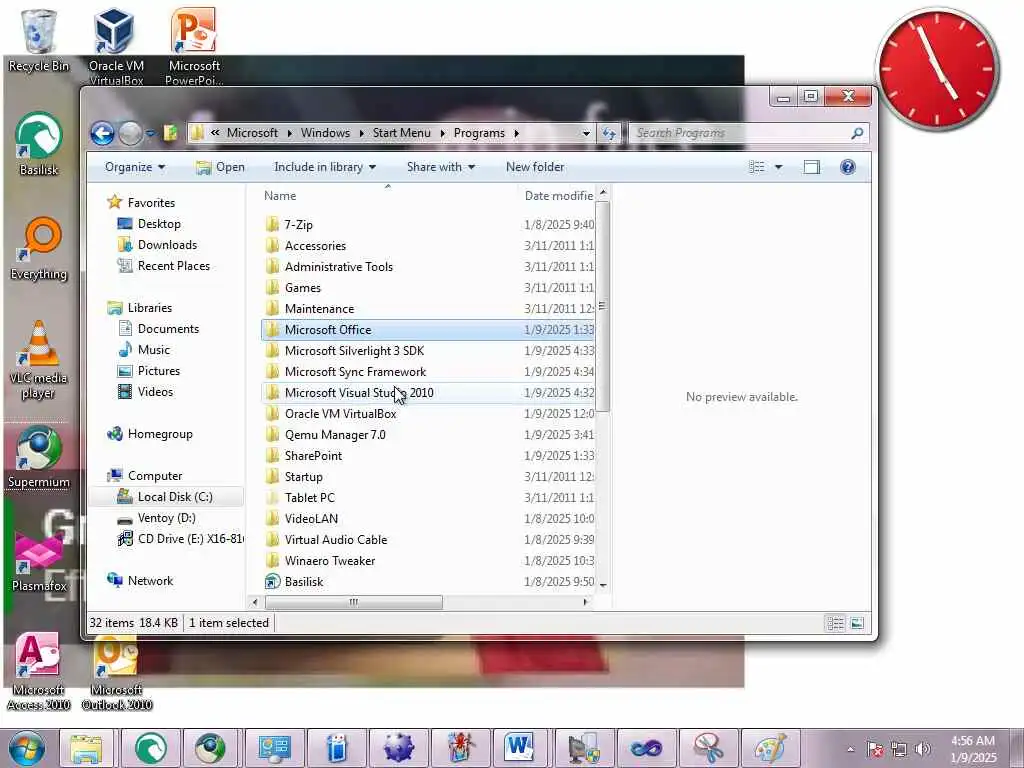Viewport: 1024px width, 768px height.
Task: Refresh the Programs folder view
Action: 609,133
